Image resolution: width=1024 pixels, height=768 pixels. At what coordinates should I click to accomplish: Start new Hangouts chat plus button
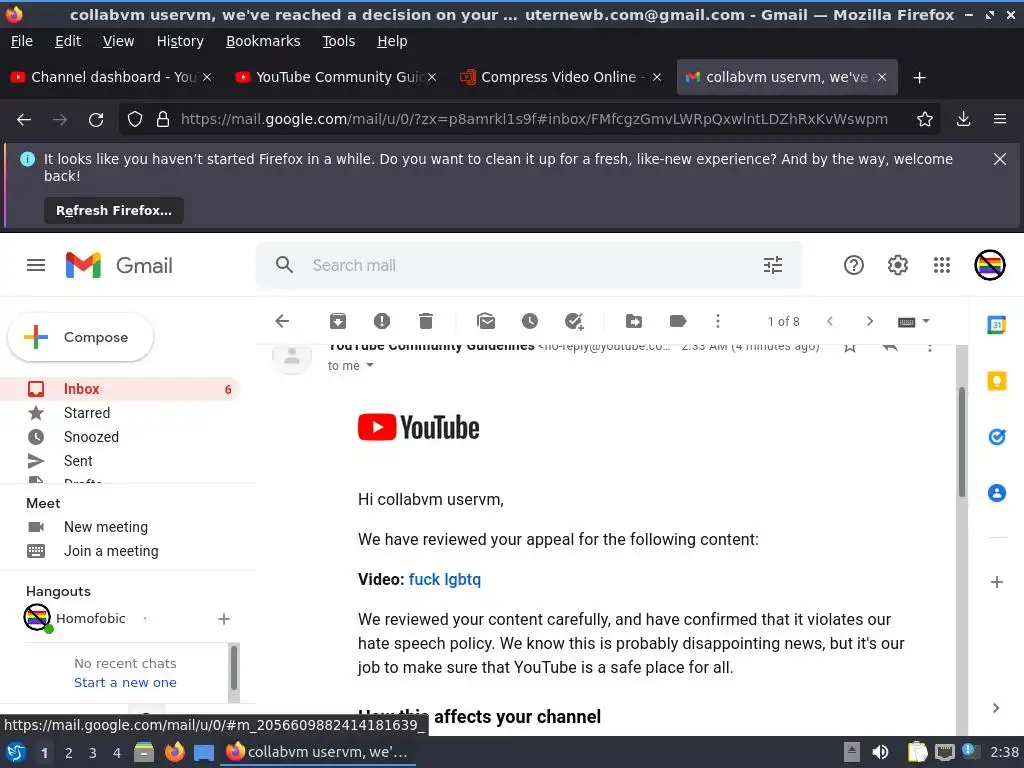tap(223, 618)
